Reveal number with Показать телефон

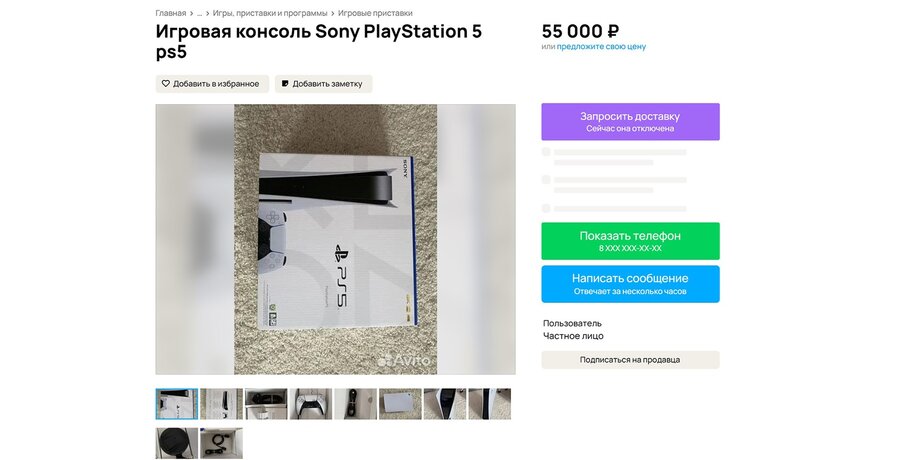point(630,241)
